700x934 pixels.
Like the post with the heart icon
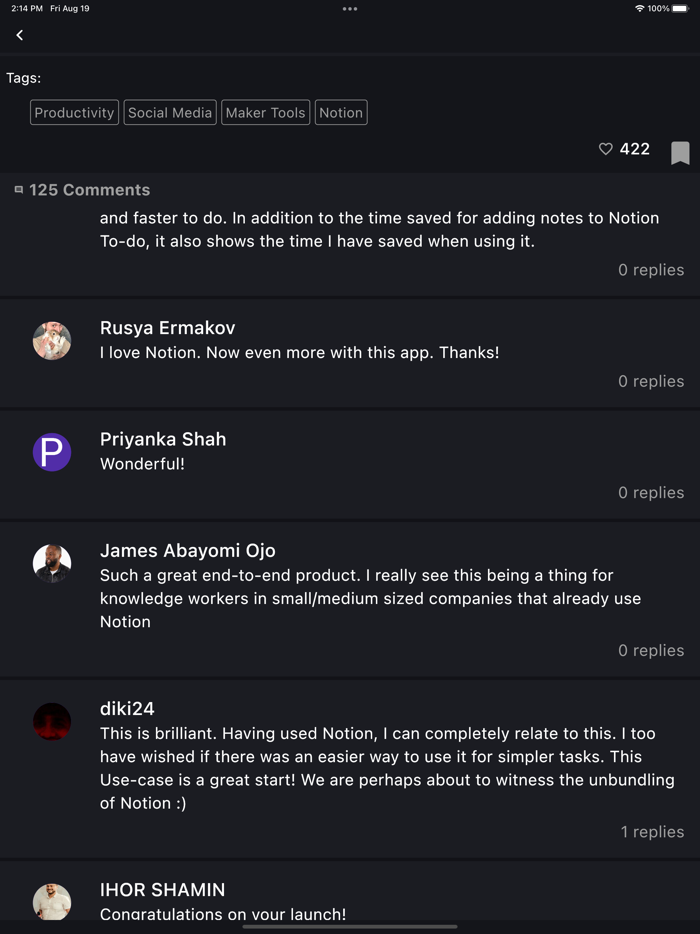click(605, 148)
